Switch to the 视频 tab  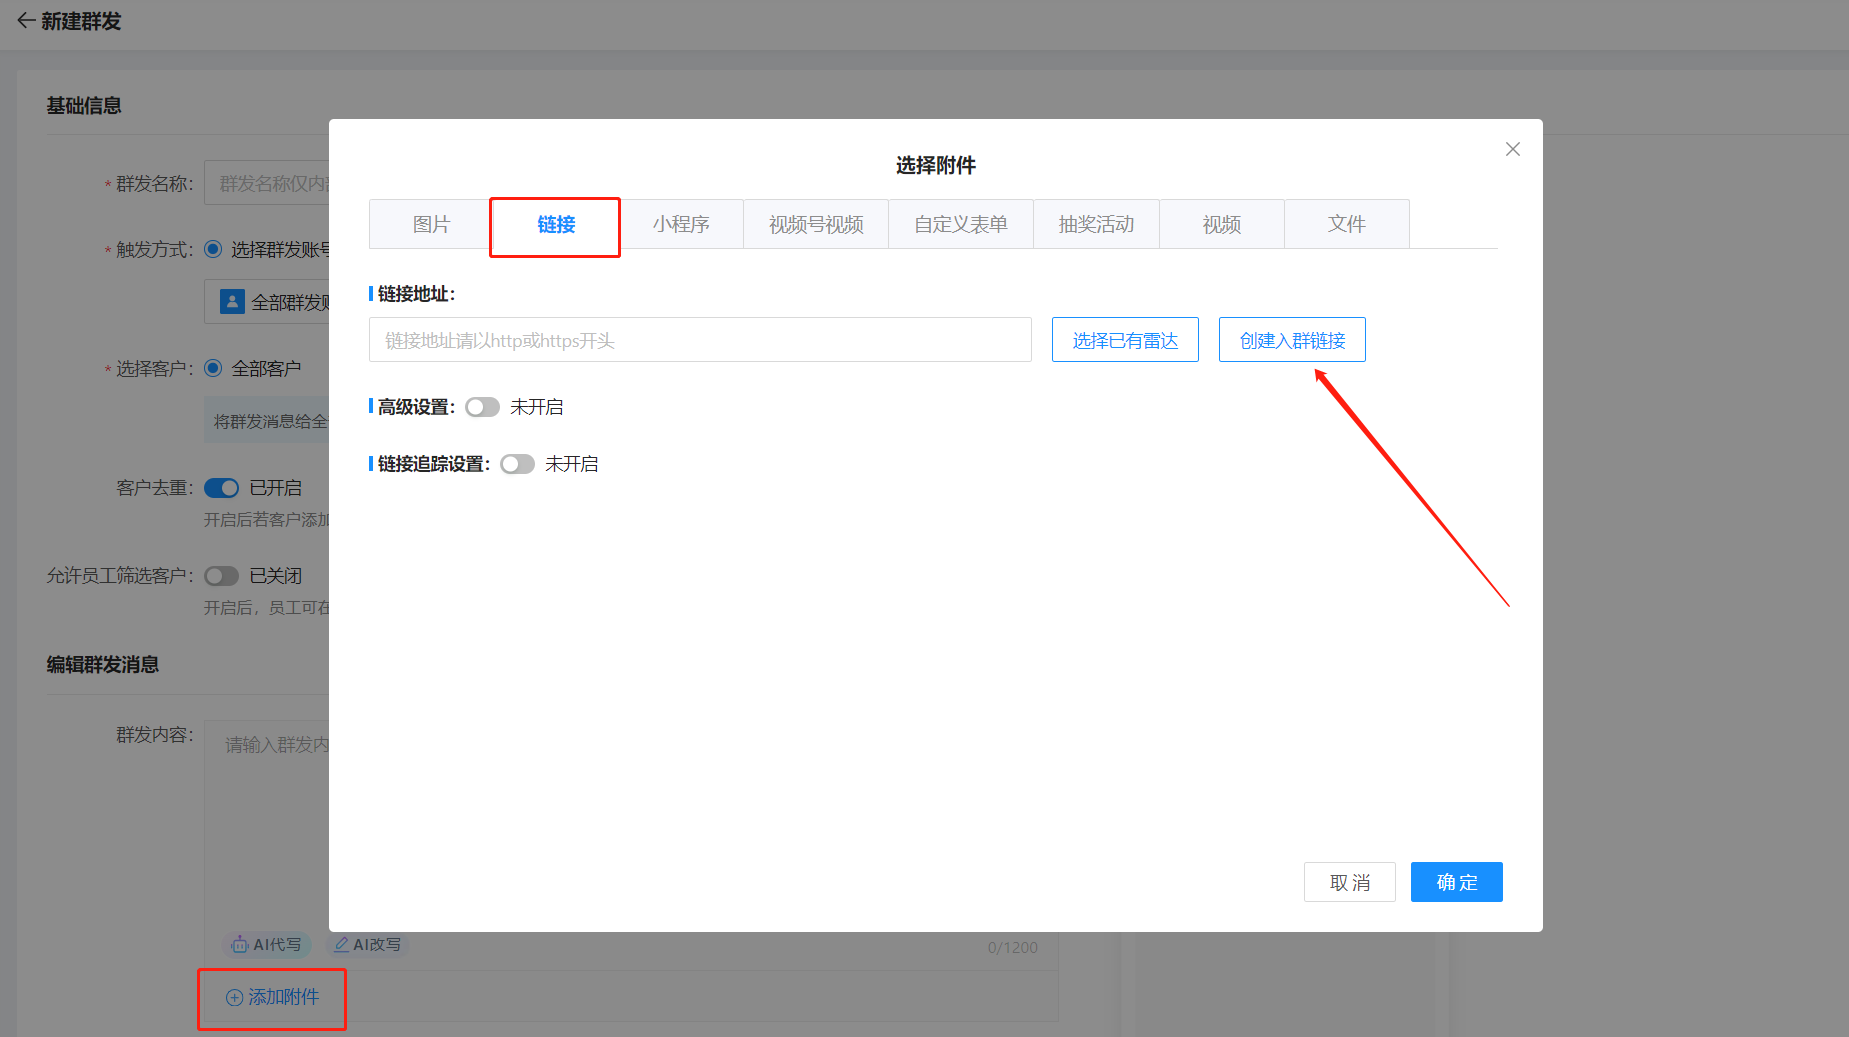1222,224
